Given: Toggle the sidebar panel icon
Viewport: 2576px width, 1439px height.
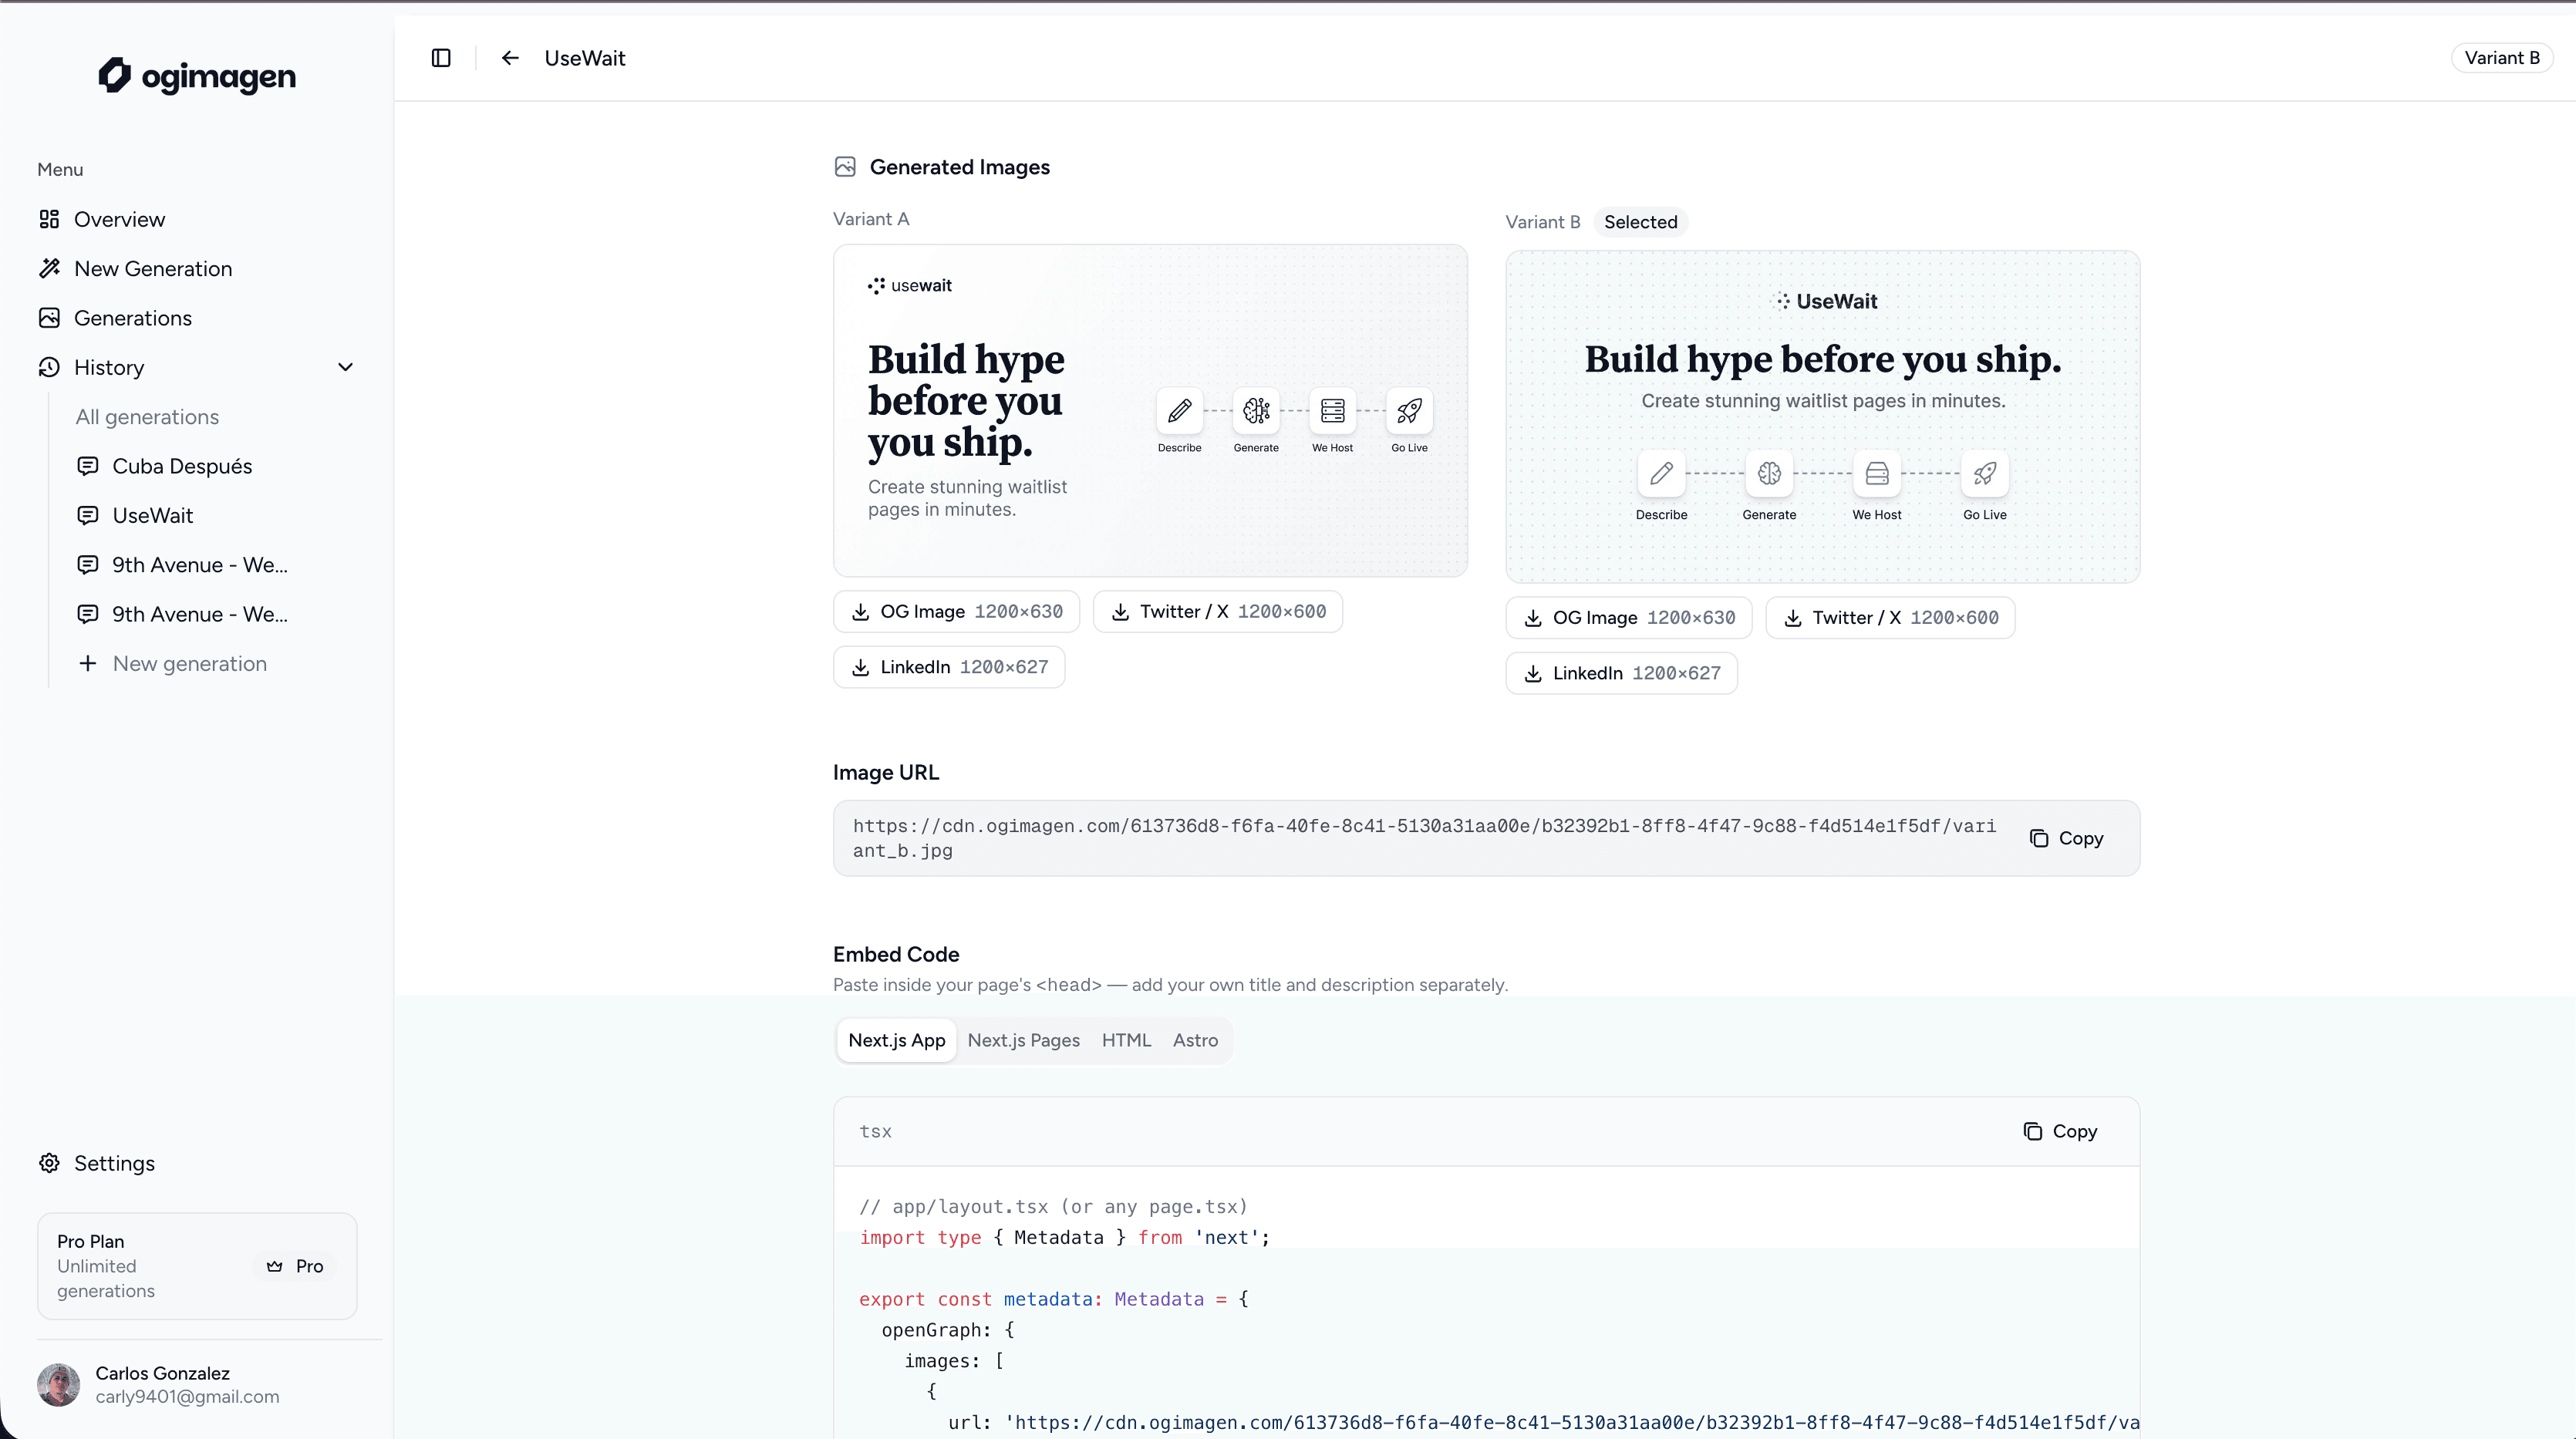Looking at the screenshot, I should click(x=441, y=58).
